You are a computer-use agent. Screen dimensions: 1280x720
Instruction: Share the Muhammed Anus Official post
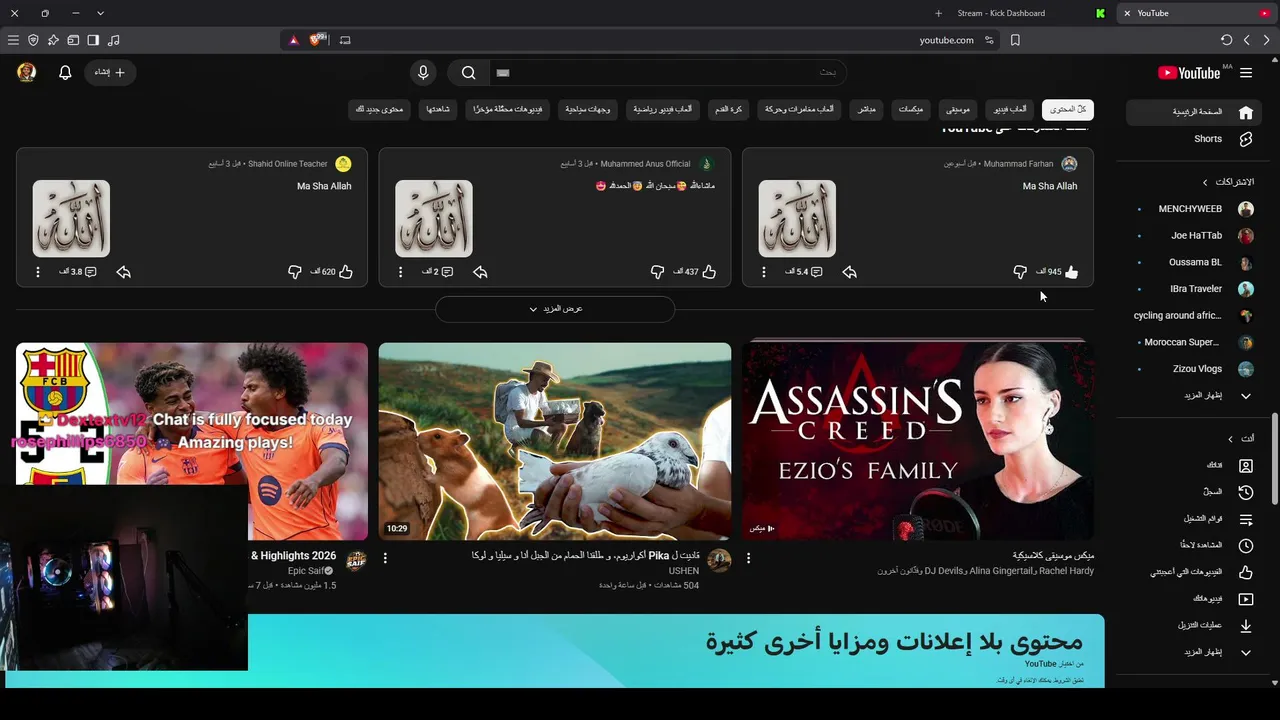[x=480, y=272]
